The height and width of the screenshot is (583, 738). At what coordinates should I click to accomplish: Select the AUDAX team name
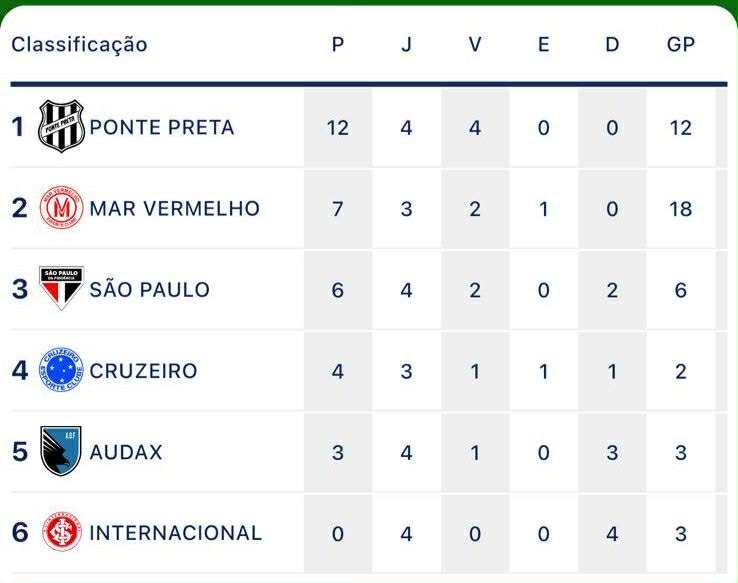pos(126,452)
